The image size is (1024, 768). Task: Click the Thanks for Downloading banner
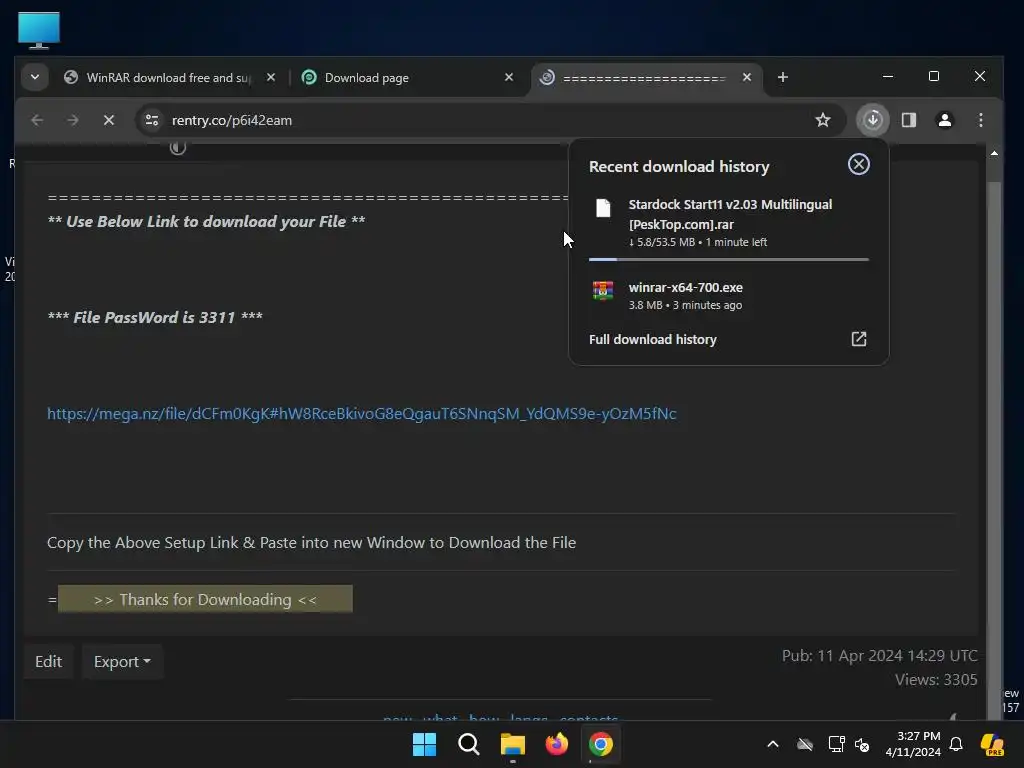[205, 599]
